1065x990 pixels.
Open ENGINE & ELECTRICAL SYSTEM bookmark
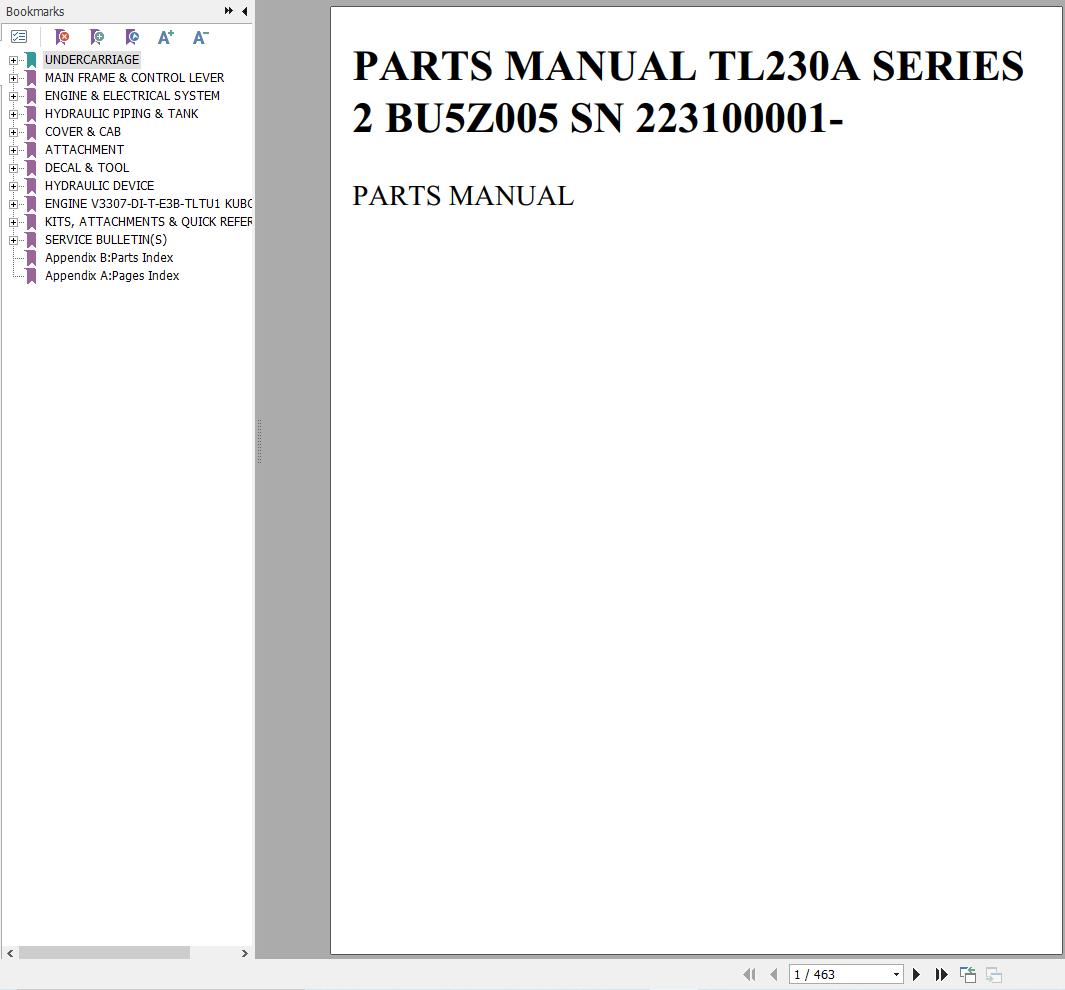[132, 96]
